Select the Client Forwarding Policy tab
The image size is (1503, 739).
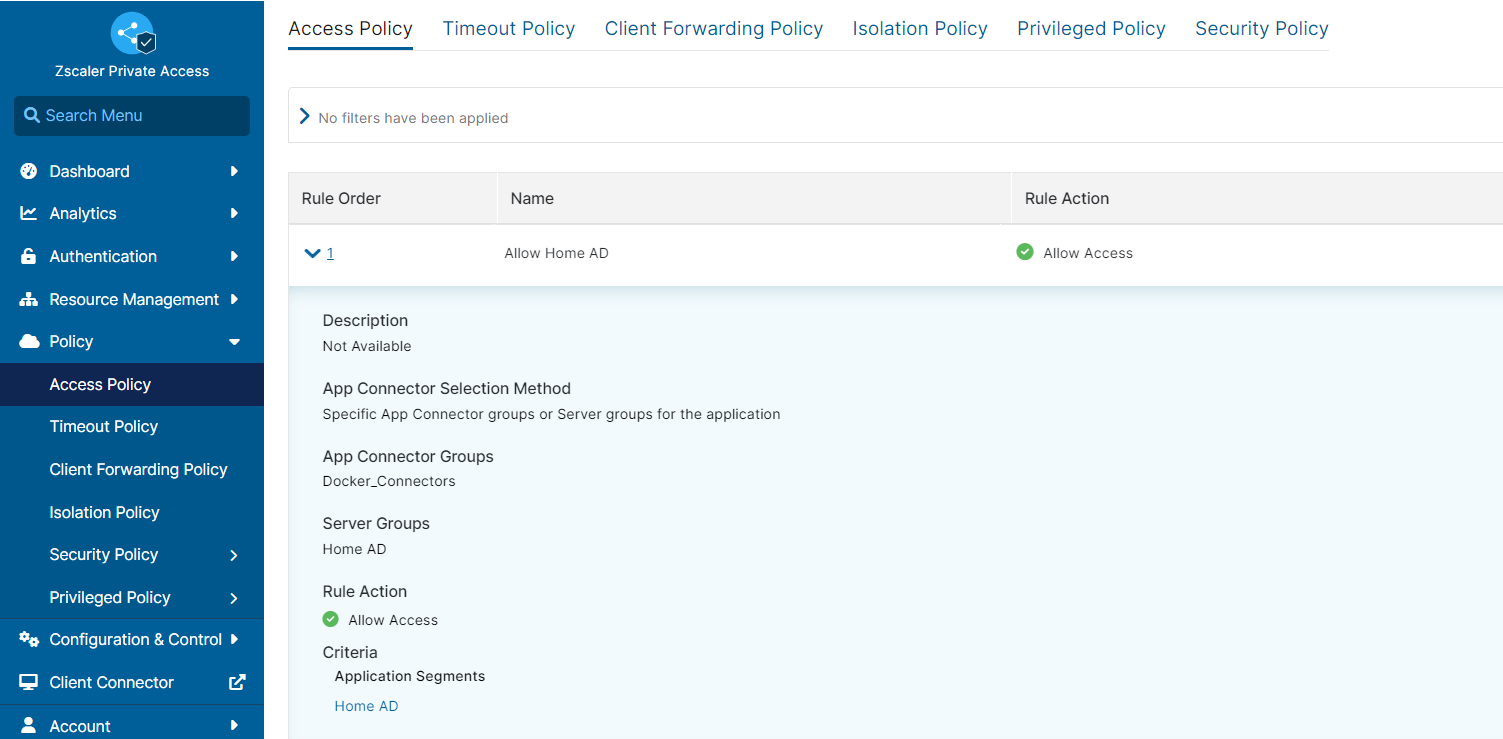713,28
